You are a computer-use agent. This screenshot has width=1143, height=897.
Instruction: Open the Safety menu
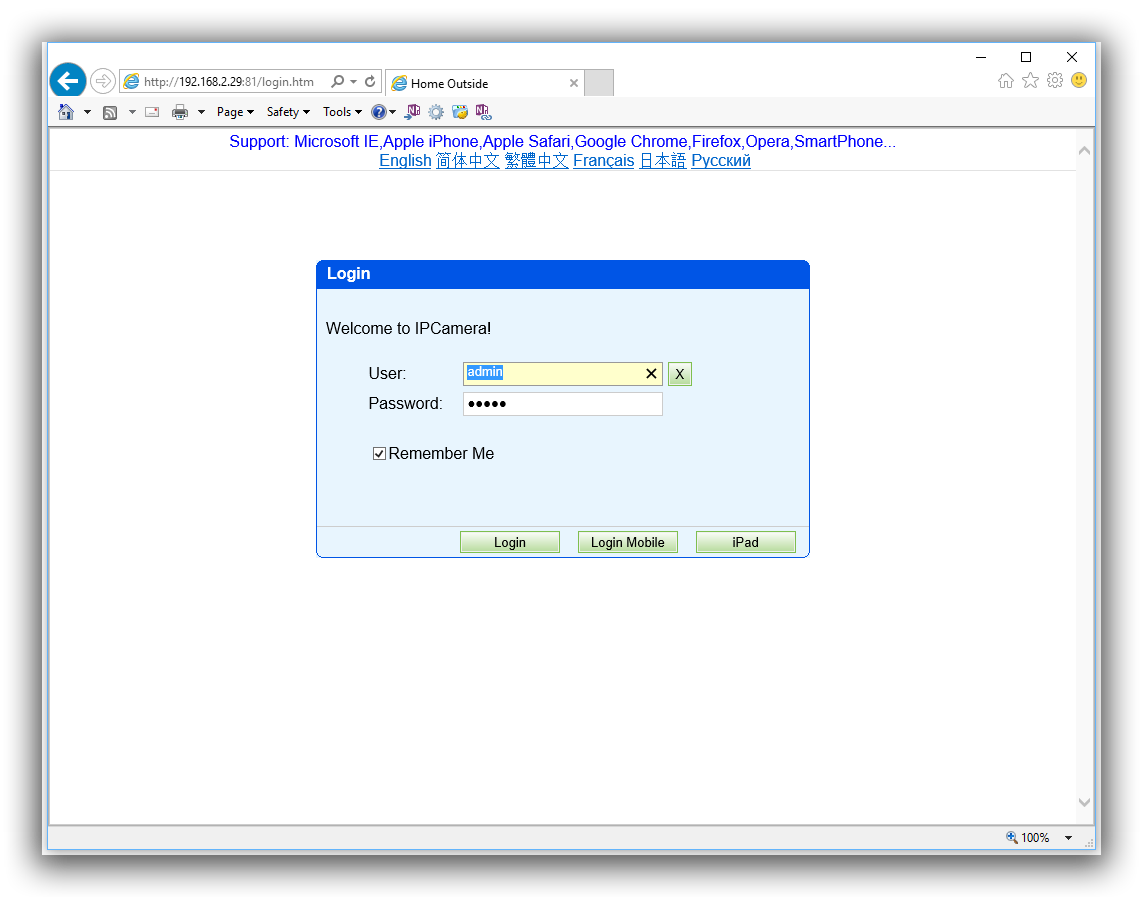(288, 112)
